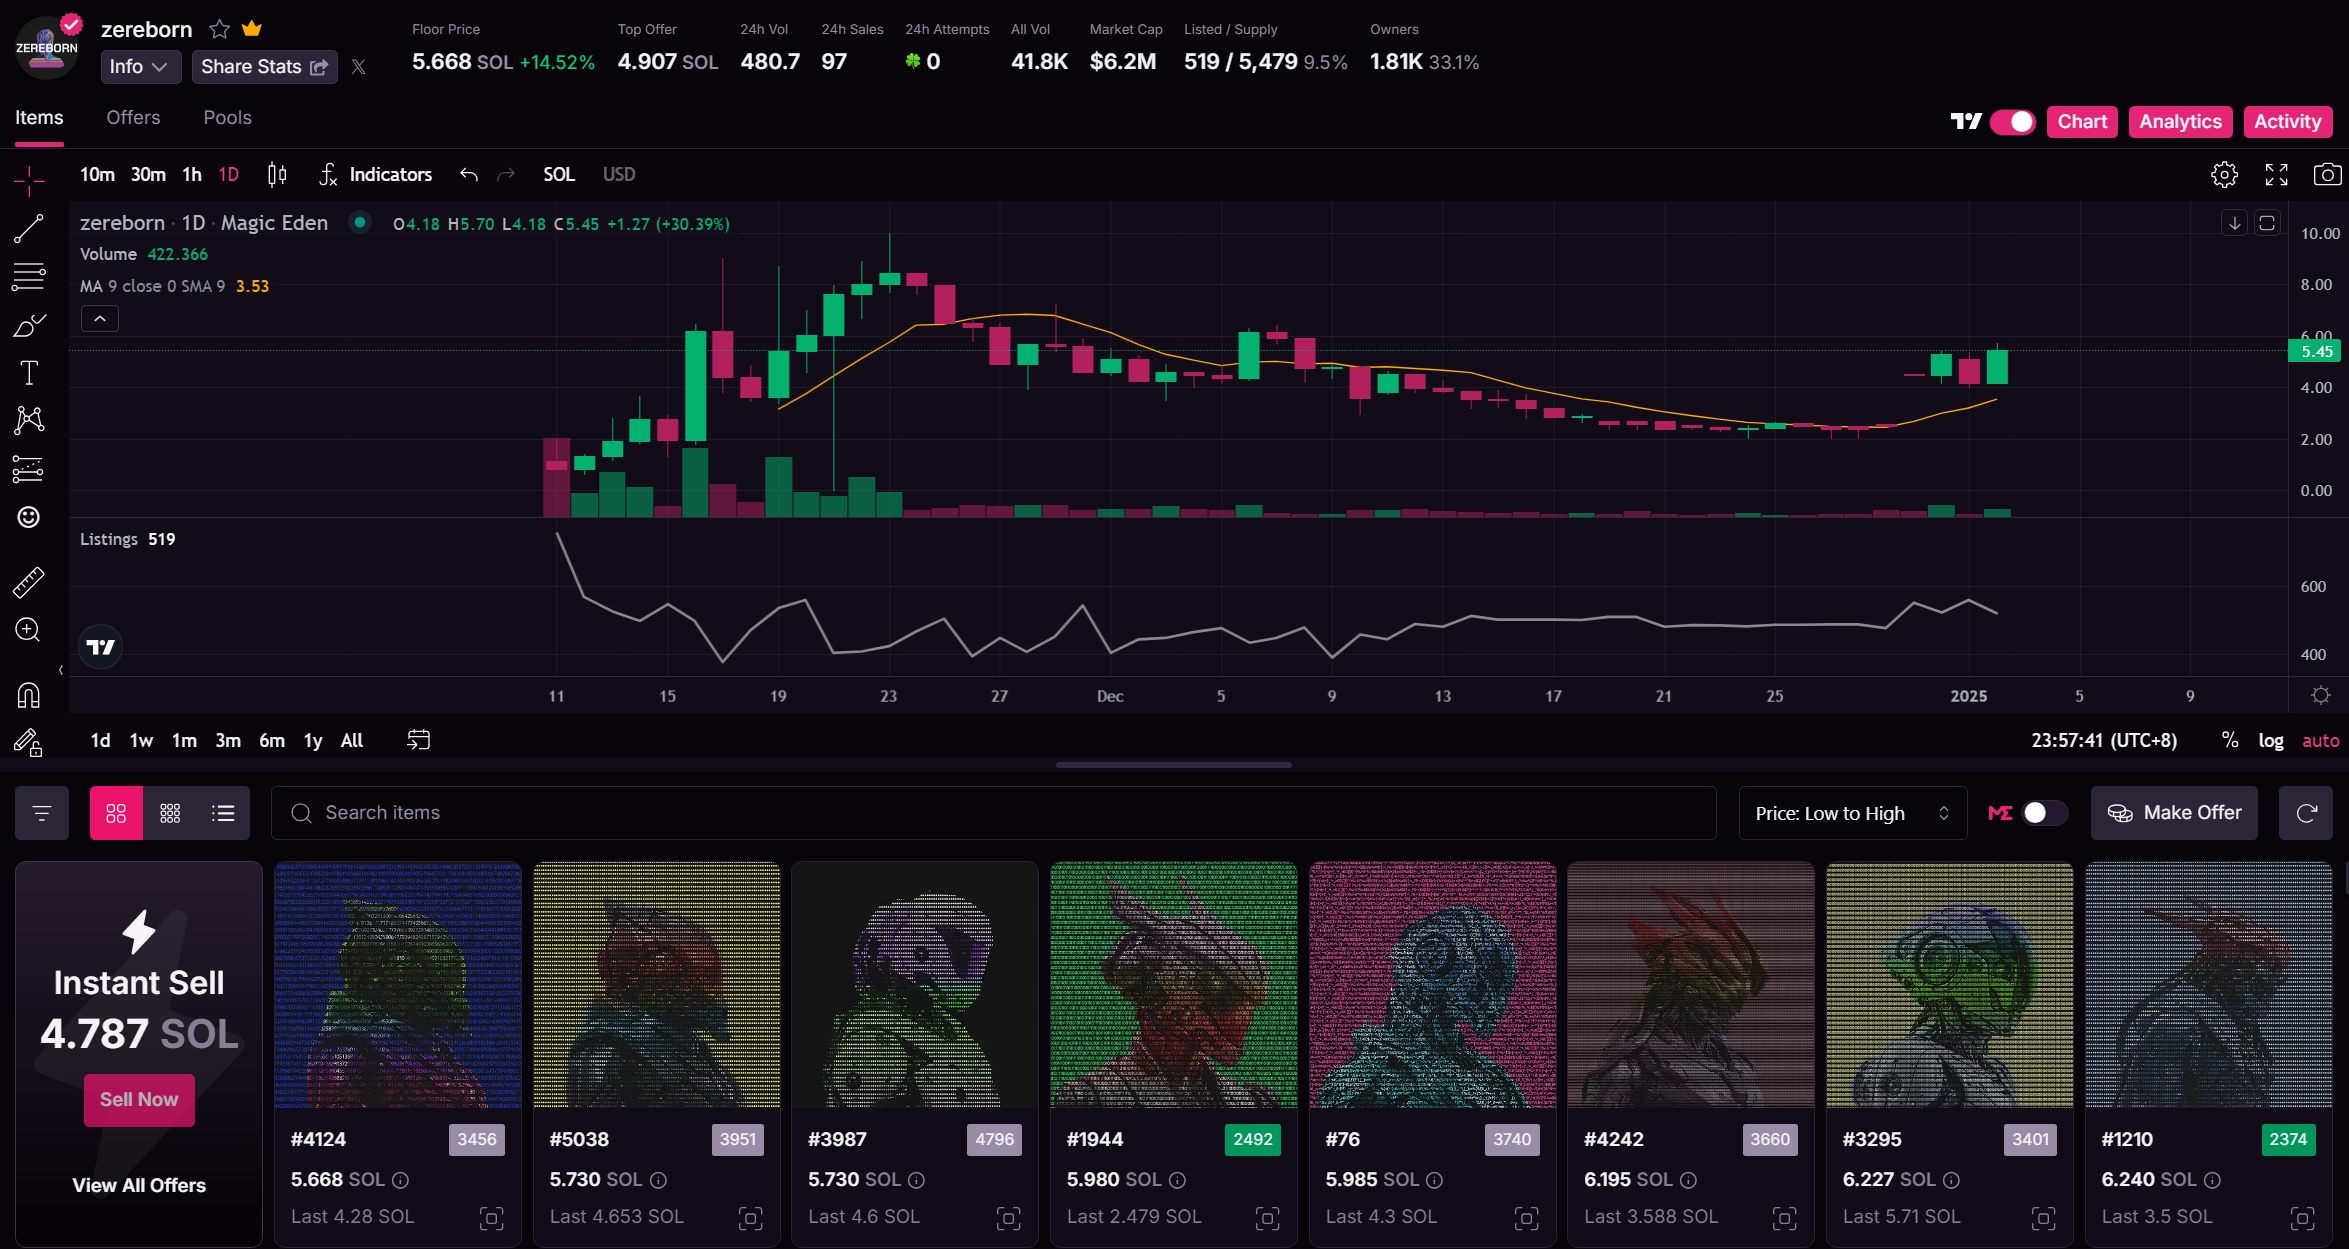The height and width of the screenshot is (1249, 2349).
Task: Lock all drawing tools
Action: tap(29, 742)
